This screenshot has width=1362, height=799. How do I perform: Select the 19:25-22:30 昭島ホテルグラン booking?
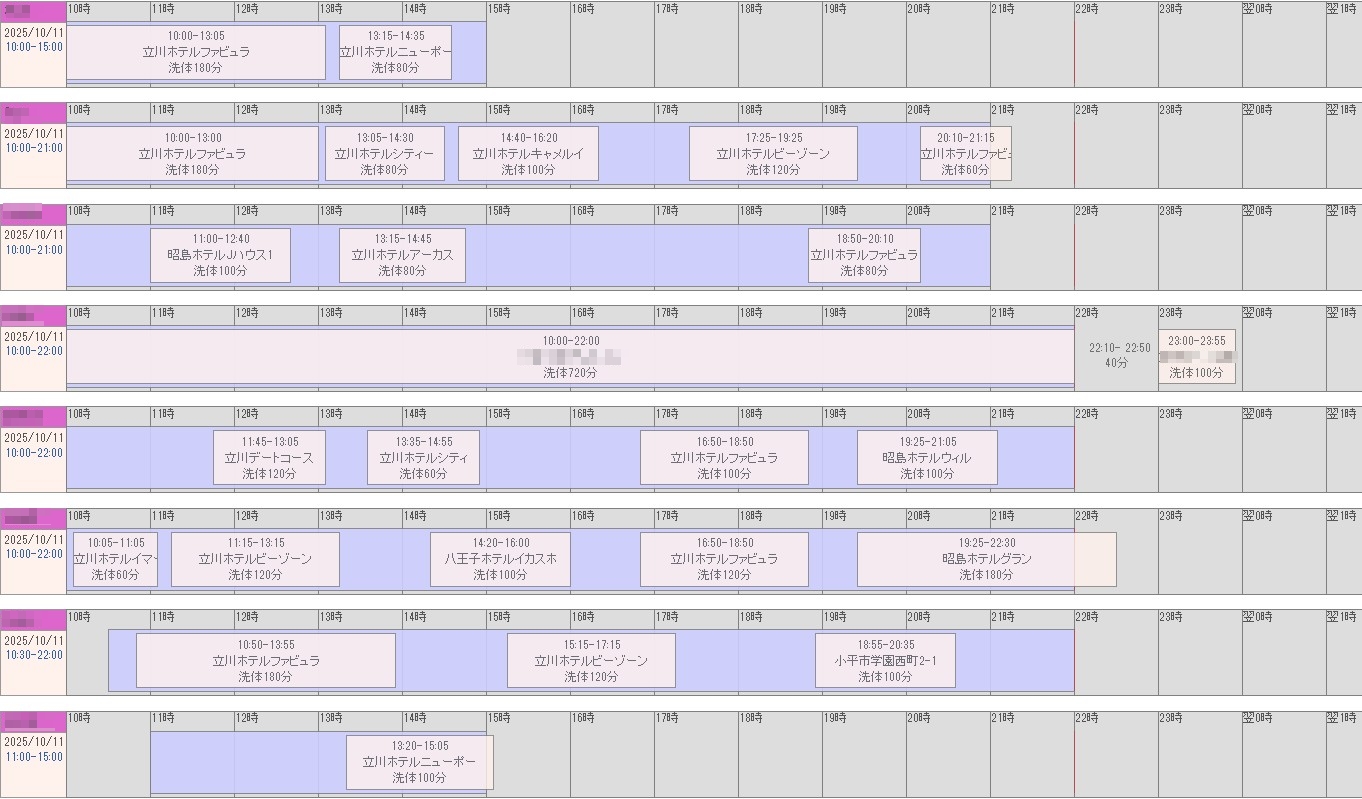click(986, 560)
